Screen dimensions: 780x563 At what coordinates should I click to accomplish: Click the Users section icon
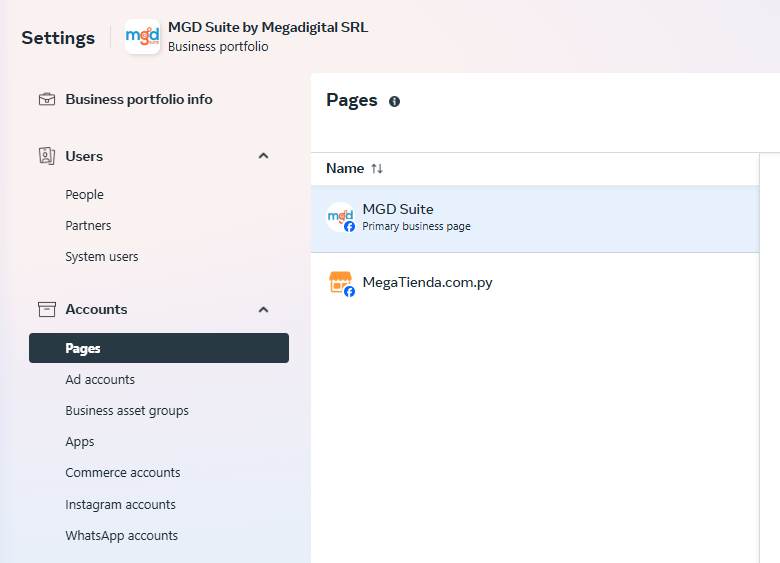pos(47,156)
